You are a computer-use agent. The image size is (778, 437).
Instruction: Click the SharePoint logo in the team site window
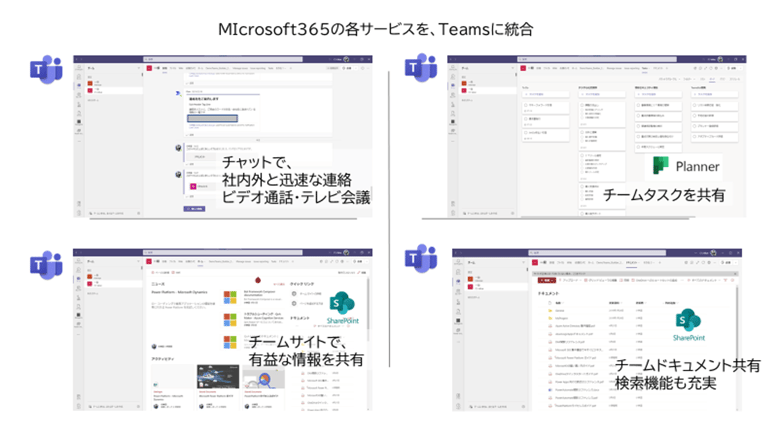coord(342,304)
